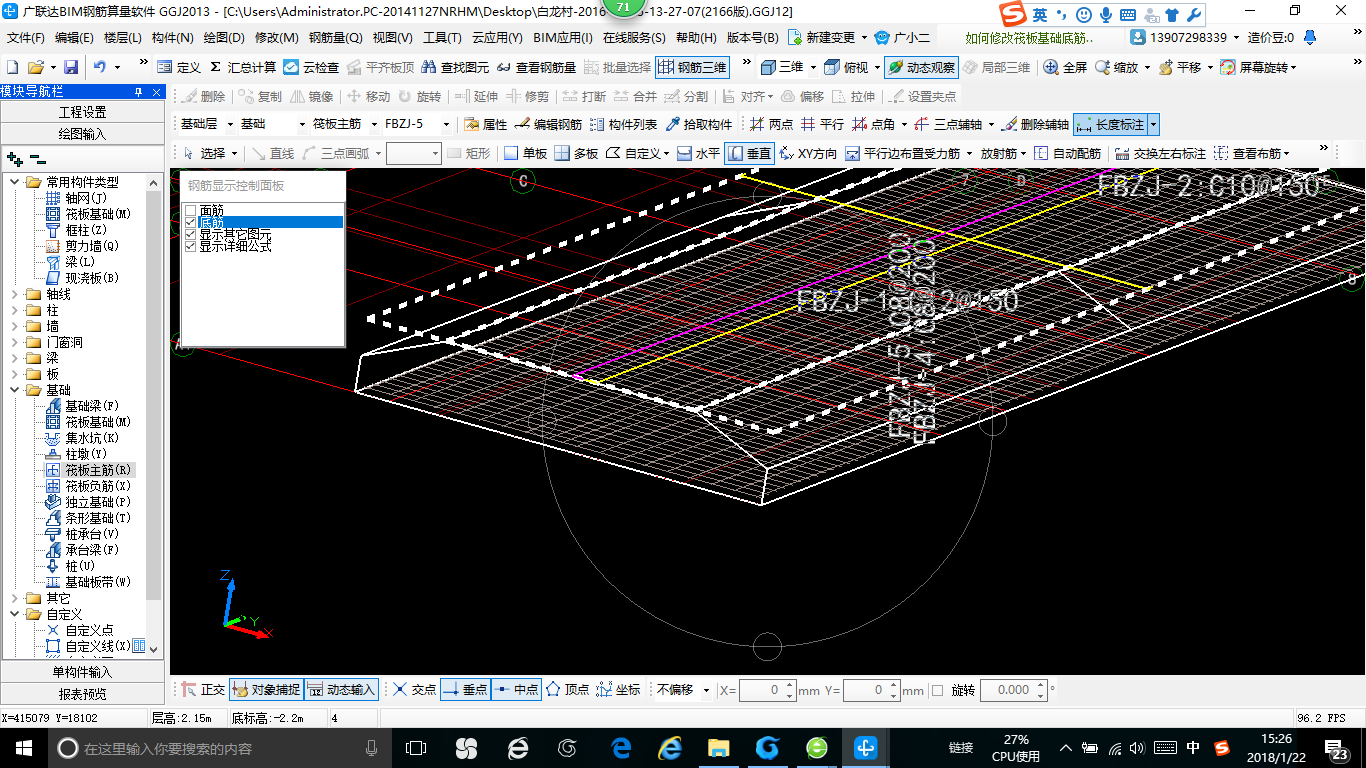
Task: Expand the 门窗洞 tree node
Action: tap(15, 342)
